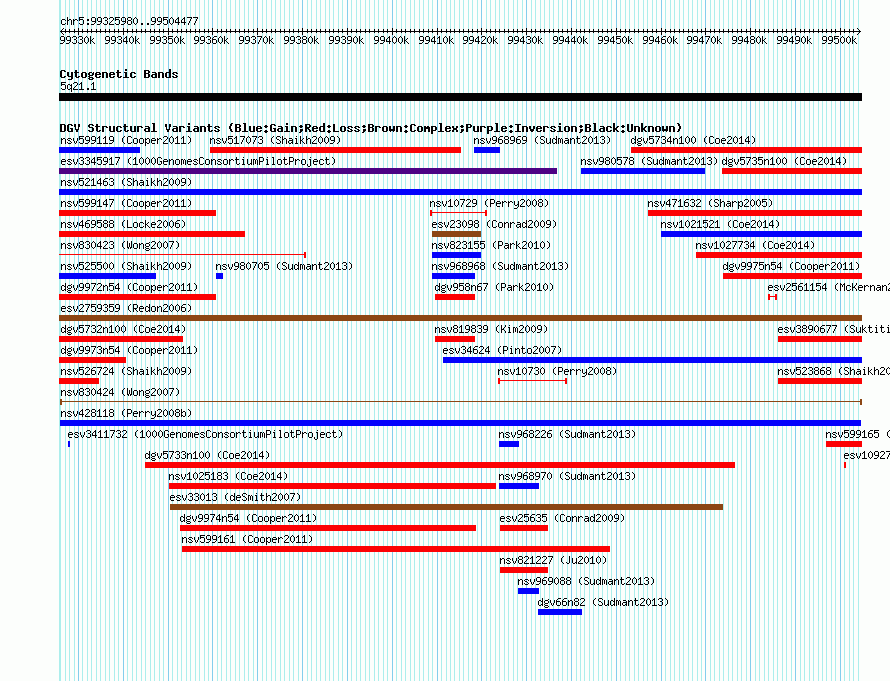Click the 99450k ruler position

(615, 40)
